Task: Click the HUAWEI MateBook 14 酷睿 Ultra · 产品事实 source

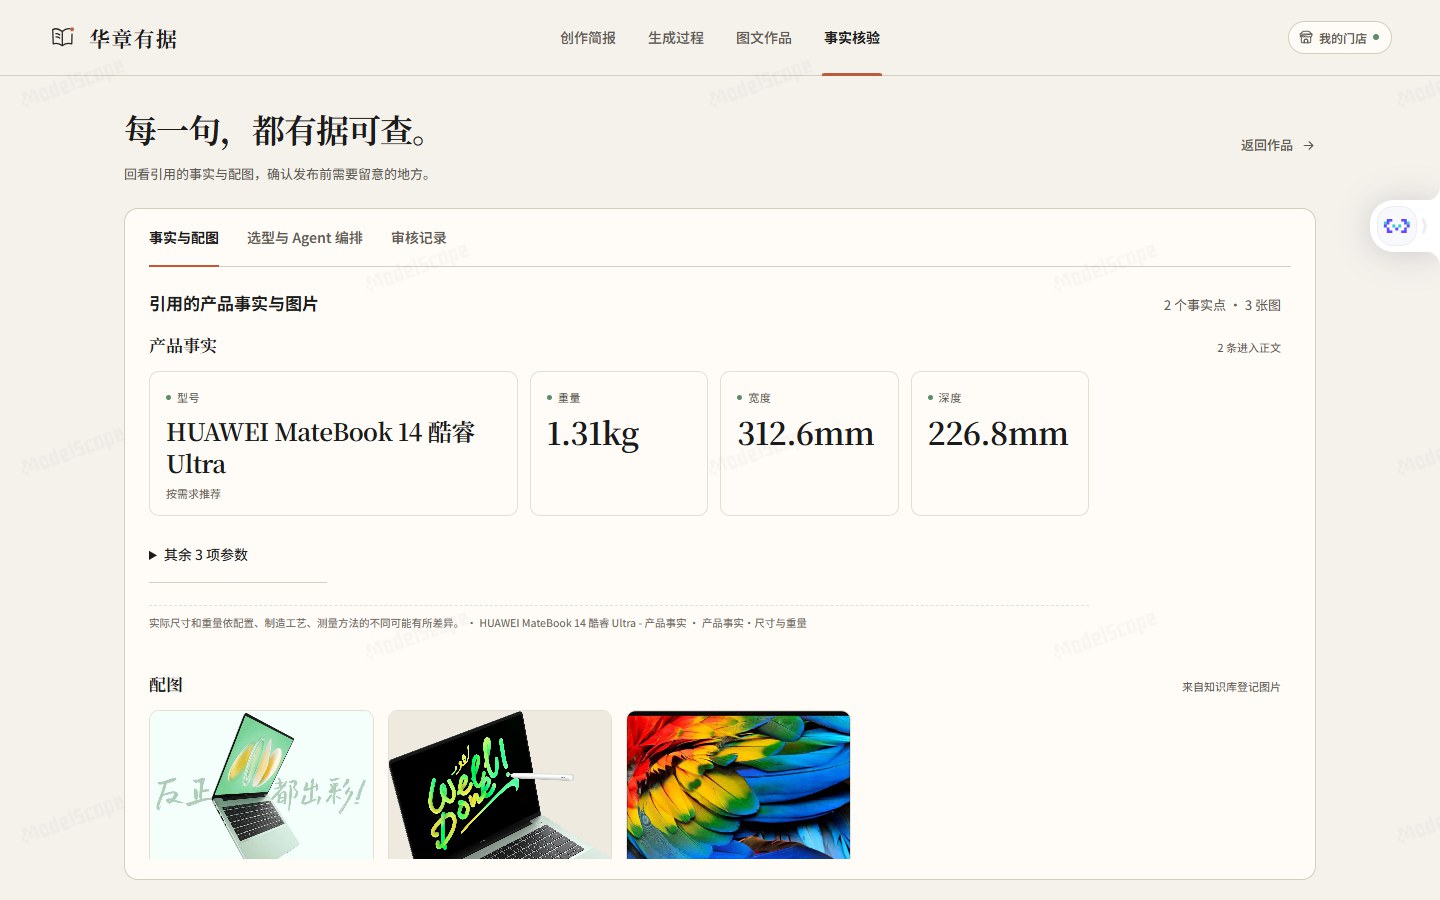Action: click(x=583, y=623)
